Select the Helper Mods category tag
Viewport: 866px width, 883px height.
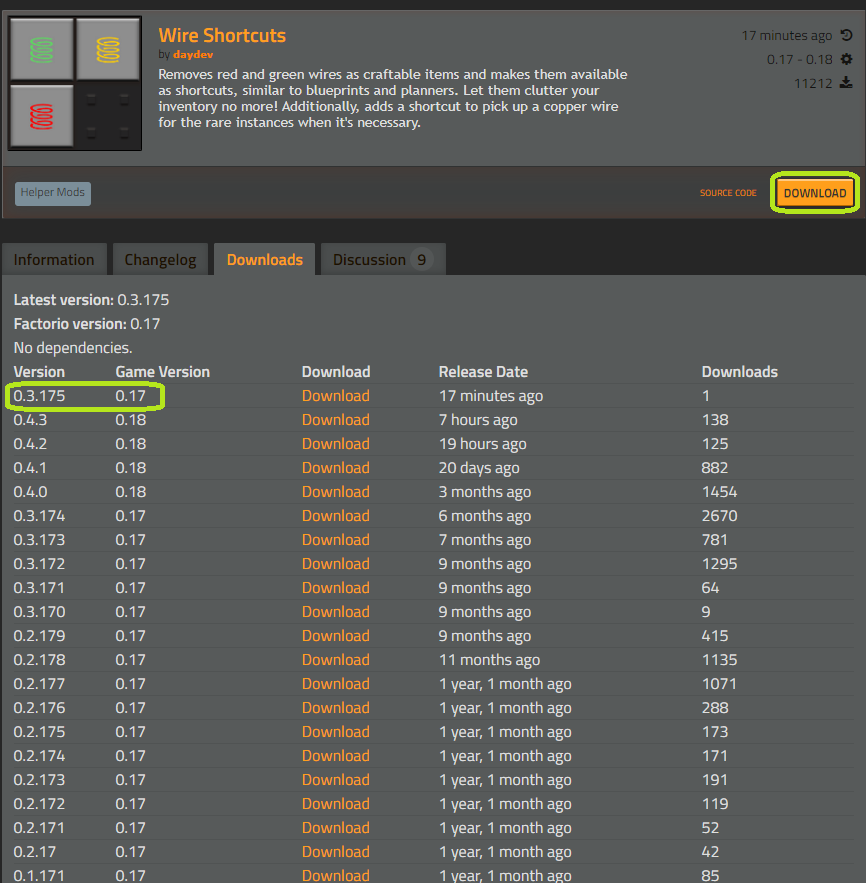pos(54,193)
